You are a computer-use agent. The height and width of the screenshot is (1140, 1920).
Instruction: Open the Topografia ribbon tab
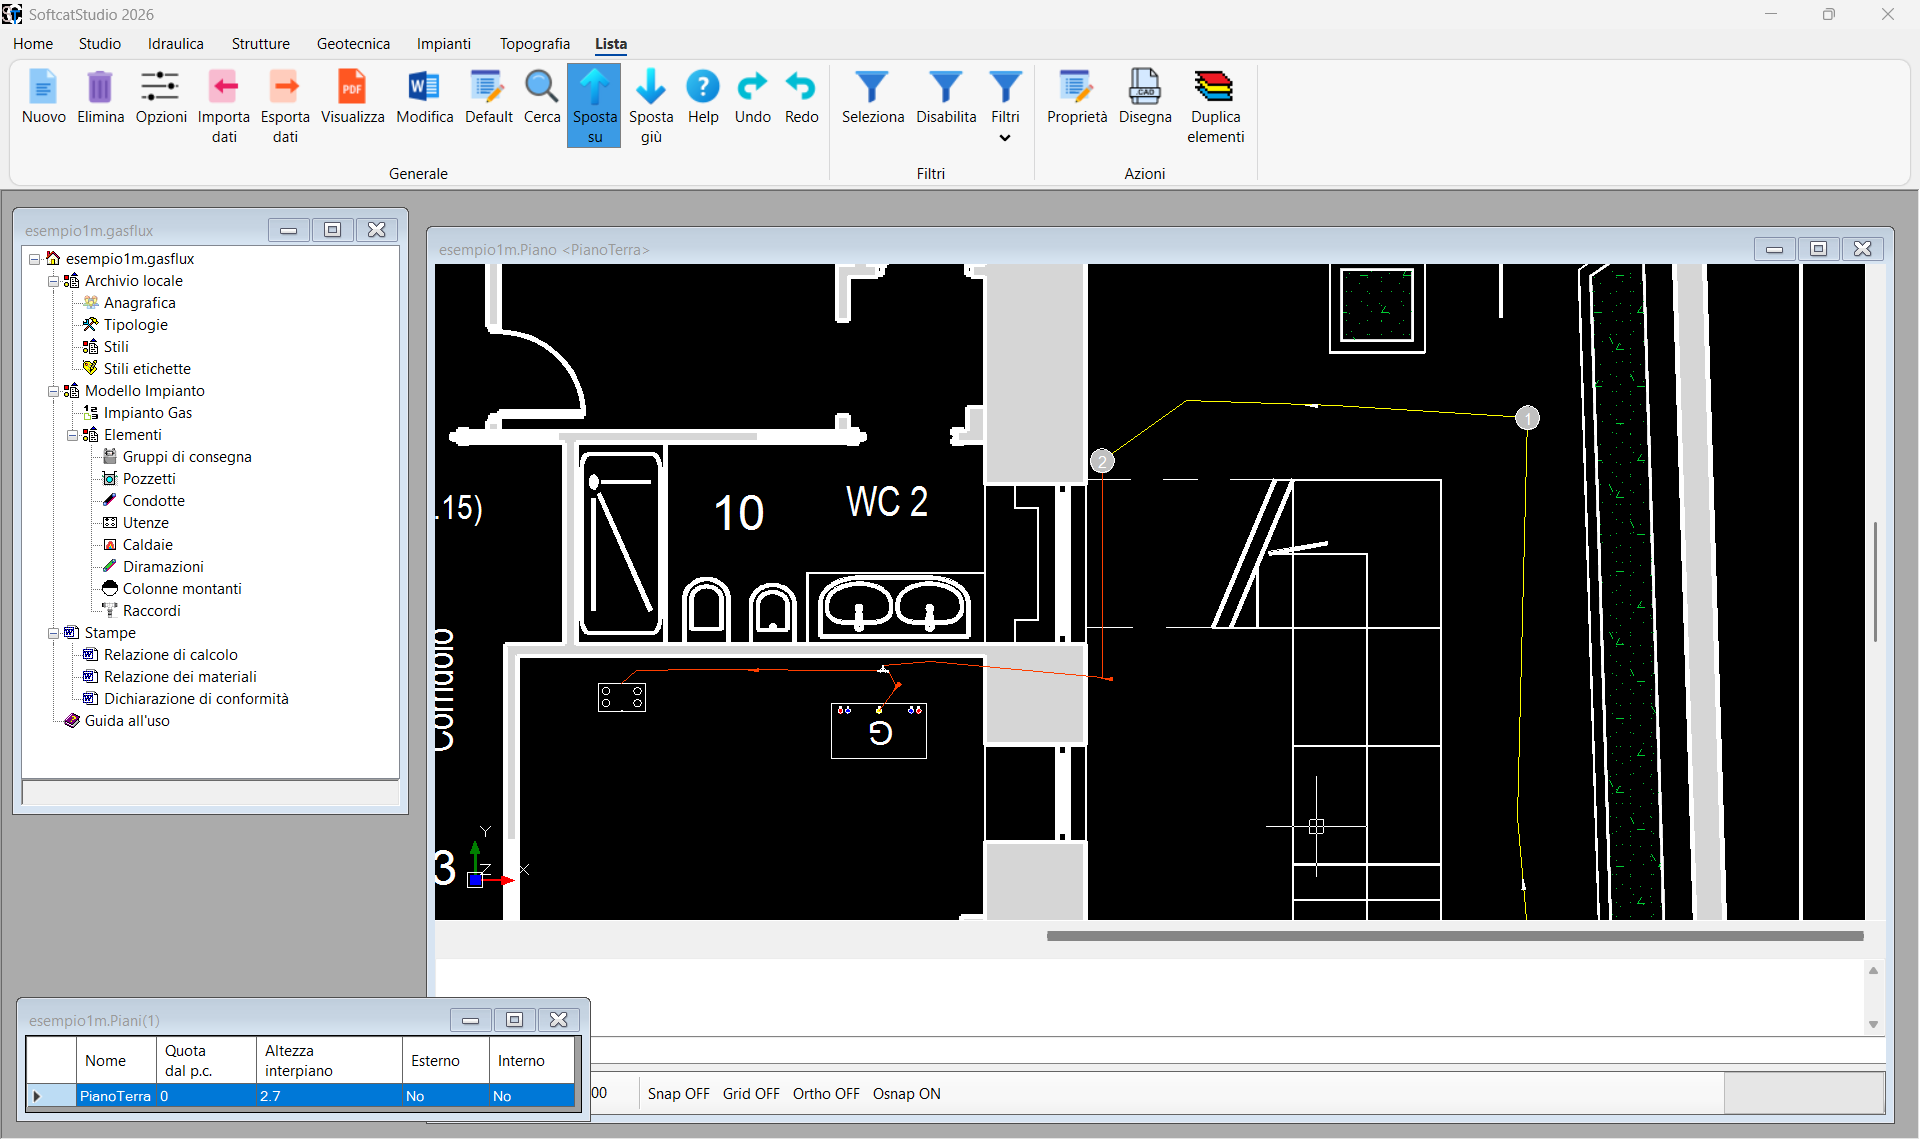click(535, 44)
